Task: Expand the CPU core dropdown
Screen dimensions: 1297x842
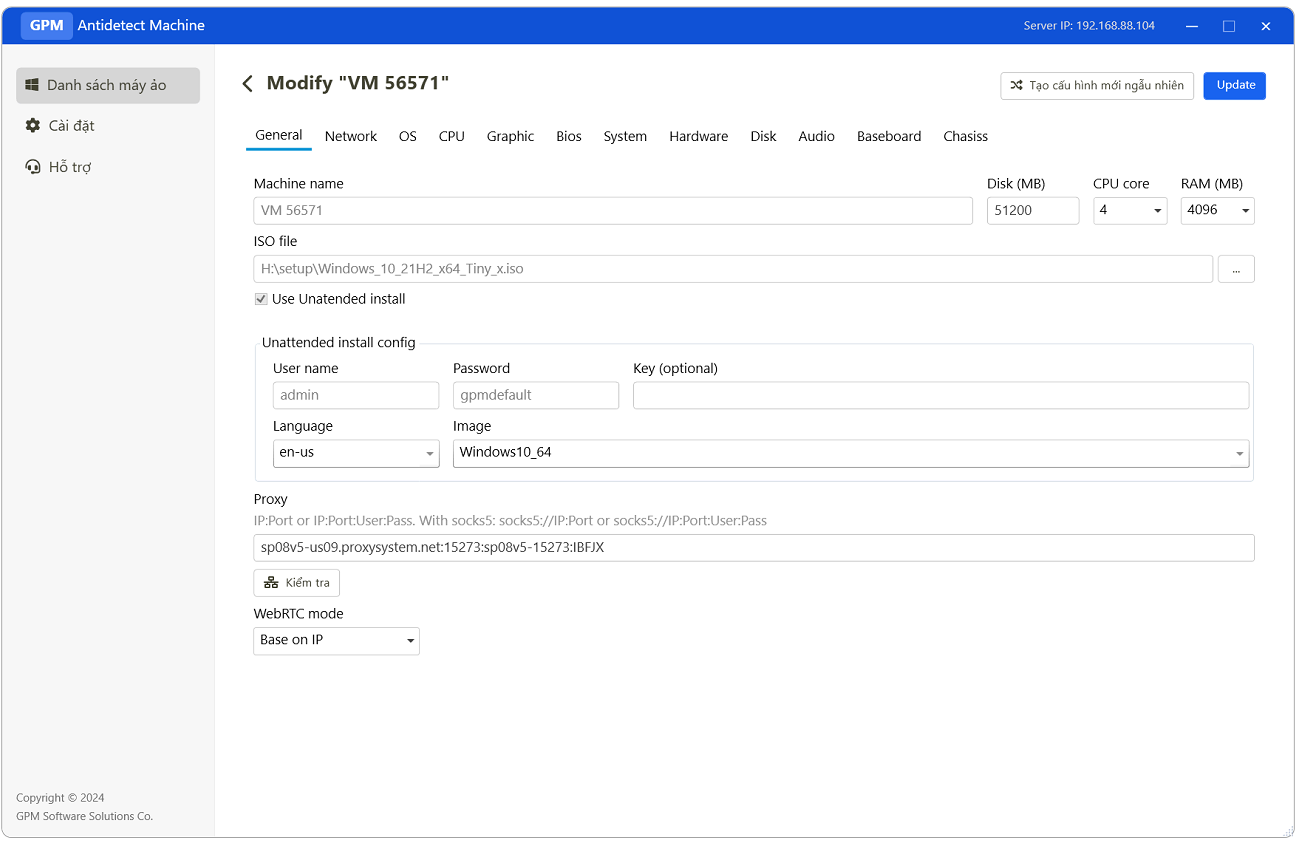Action: (1129, 210)
